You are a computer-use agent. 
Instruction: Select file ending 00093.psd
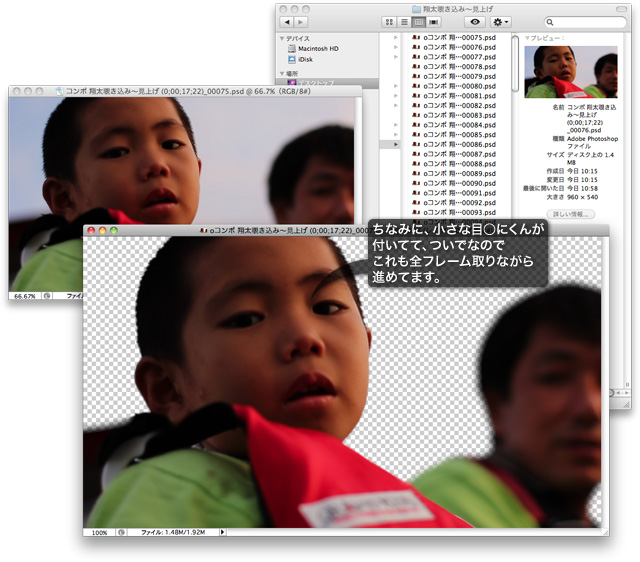click(454, 213)
